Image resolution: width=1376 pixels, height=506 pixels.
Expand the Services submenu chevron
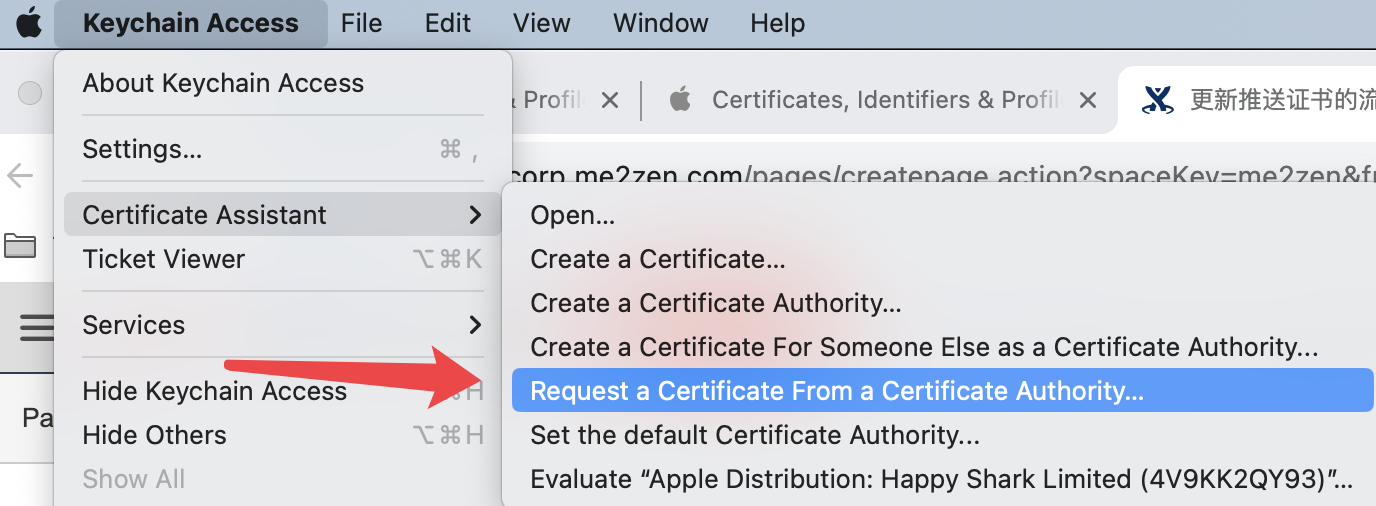coord(475,325)
